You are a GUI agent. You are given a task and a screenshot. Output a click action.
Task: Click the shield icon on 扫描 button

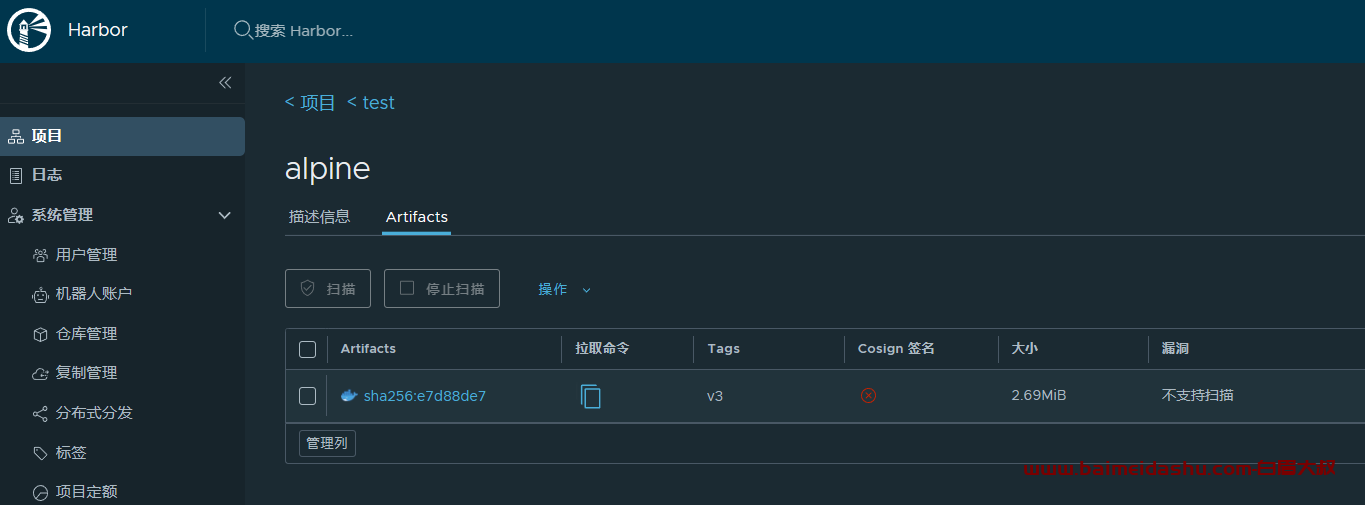pos(308,288)
